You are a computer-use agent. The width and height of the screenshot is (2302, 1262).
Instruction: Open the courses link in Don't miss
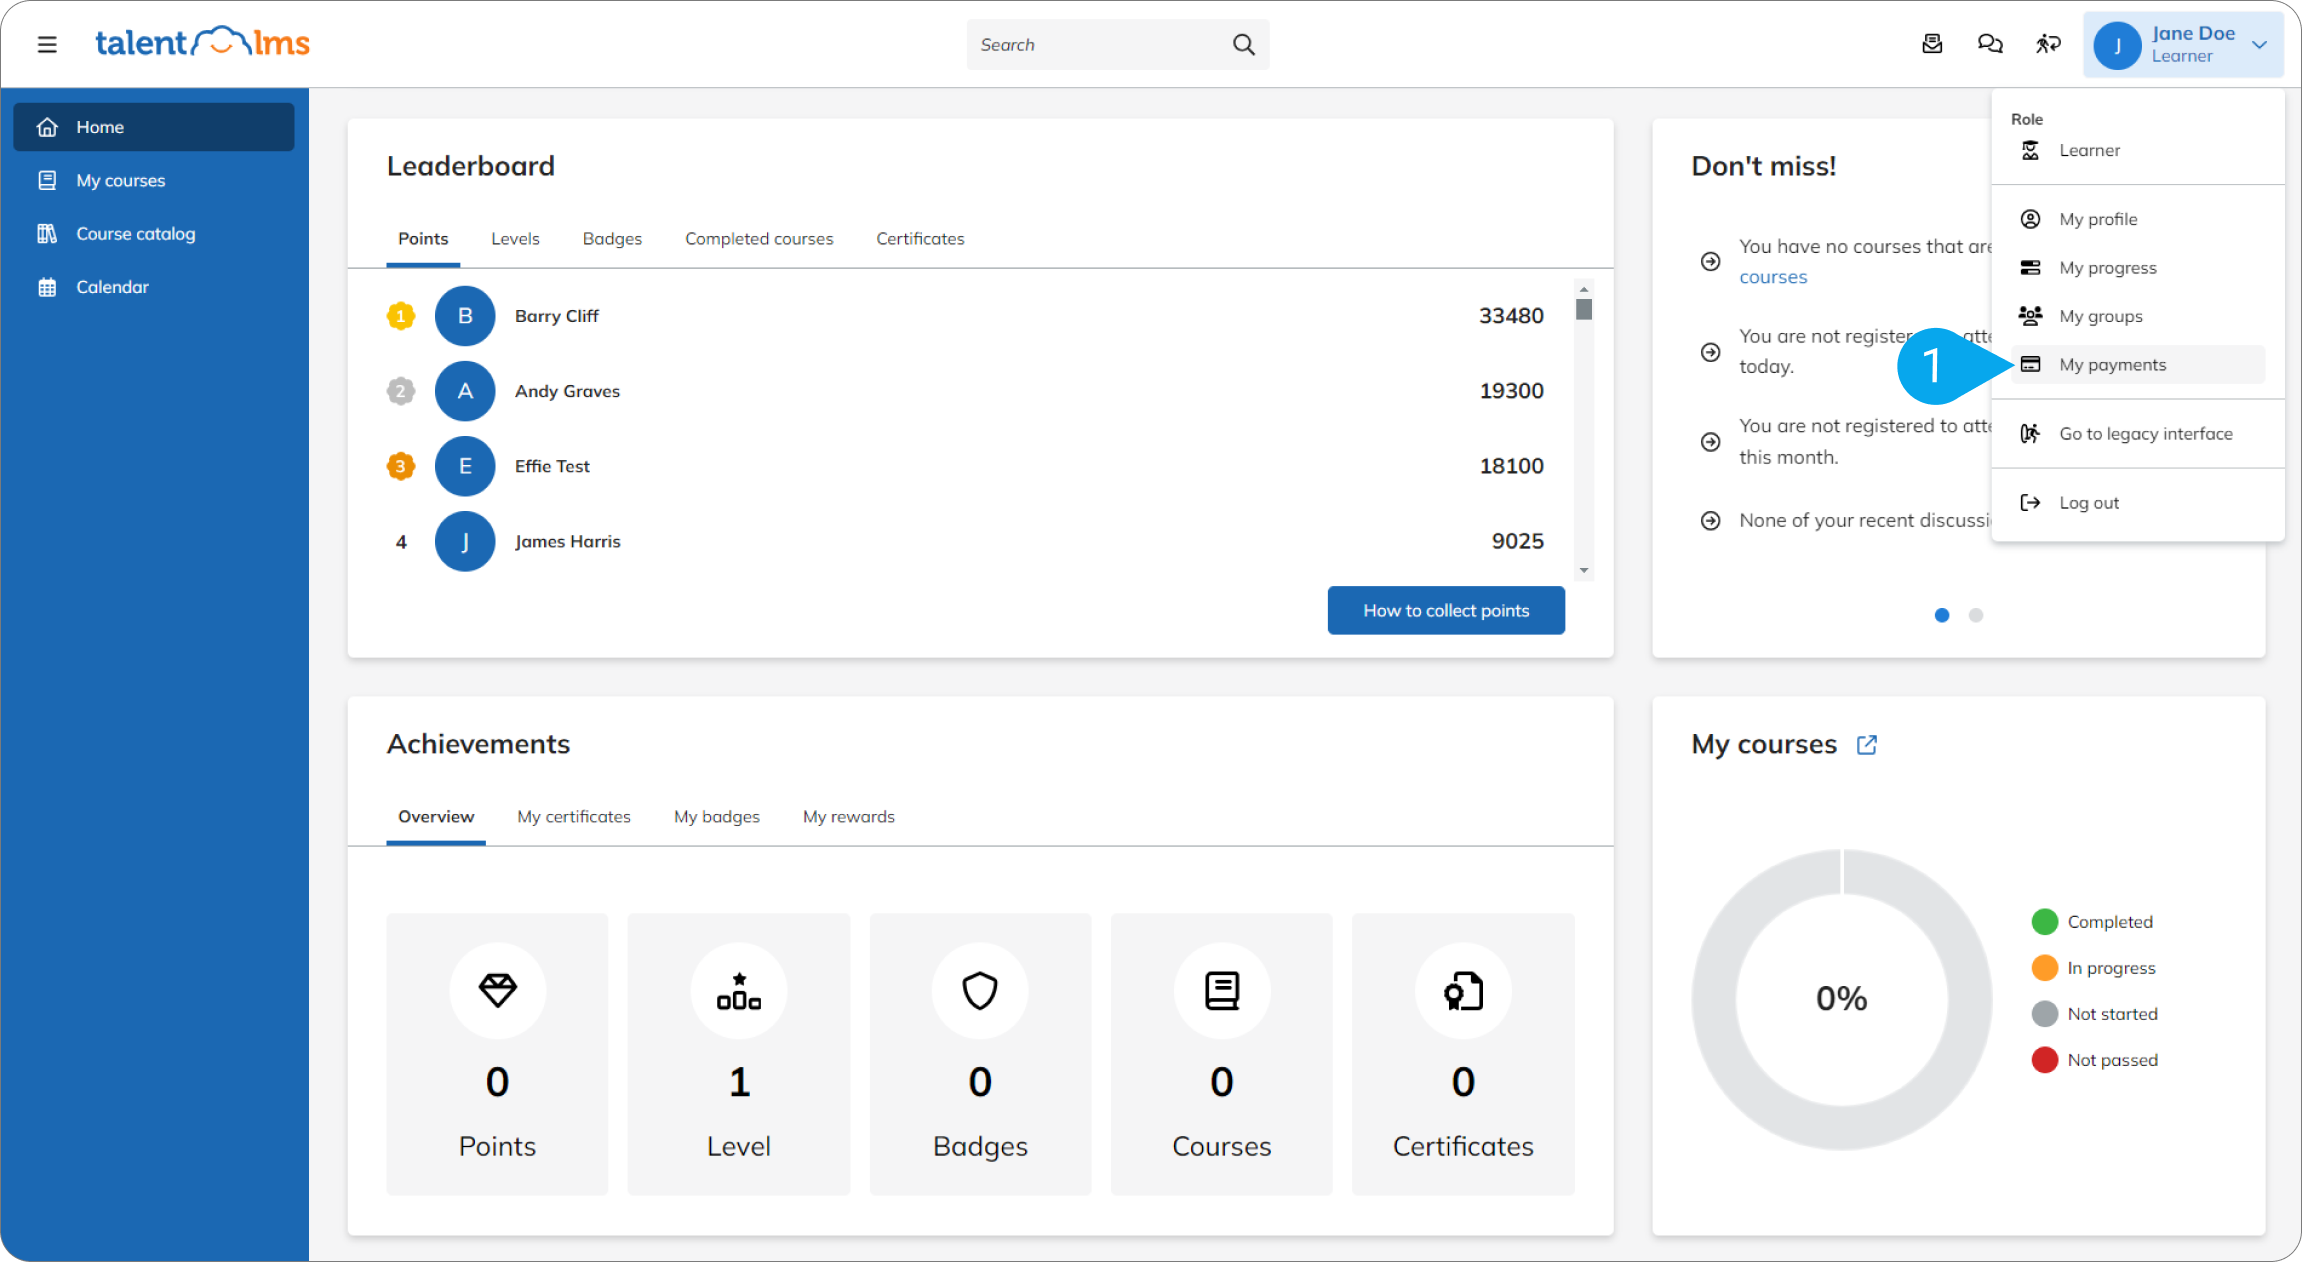1773,277
